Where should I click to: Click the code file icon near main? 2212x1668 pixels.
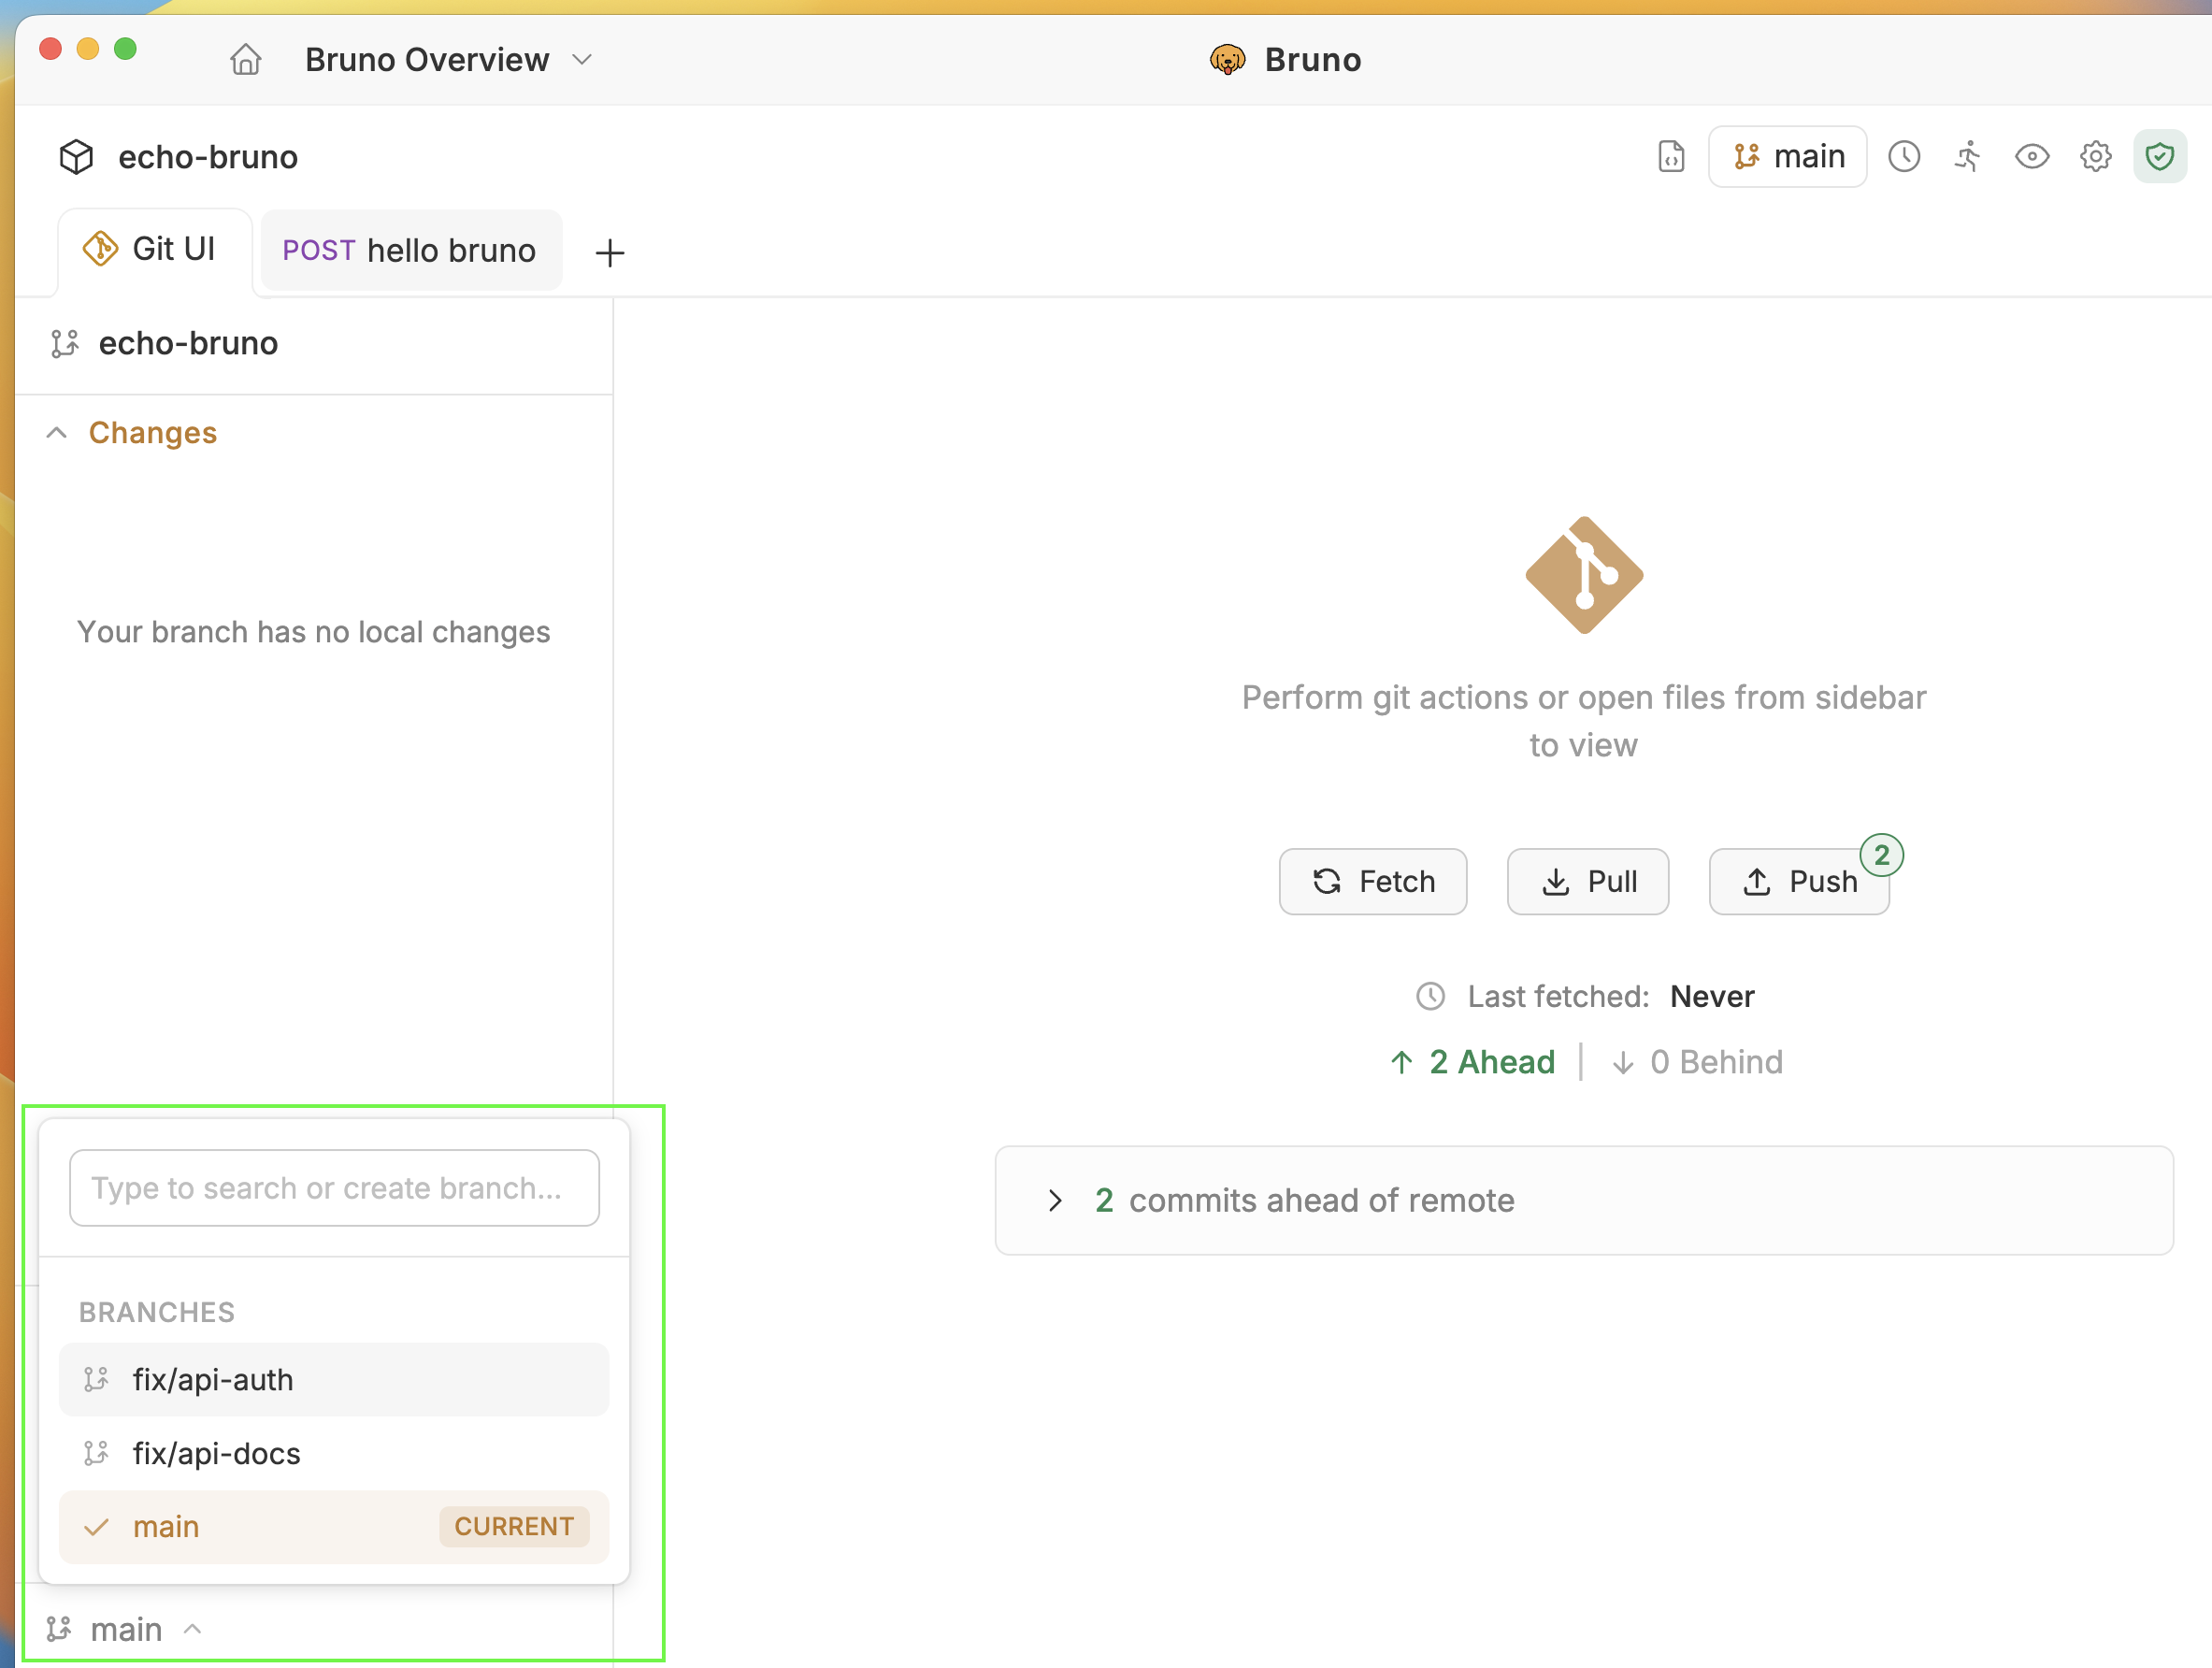coord(1670,157)
